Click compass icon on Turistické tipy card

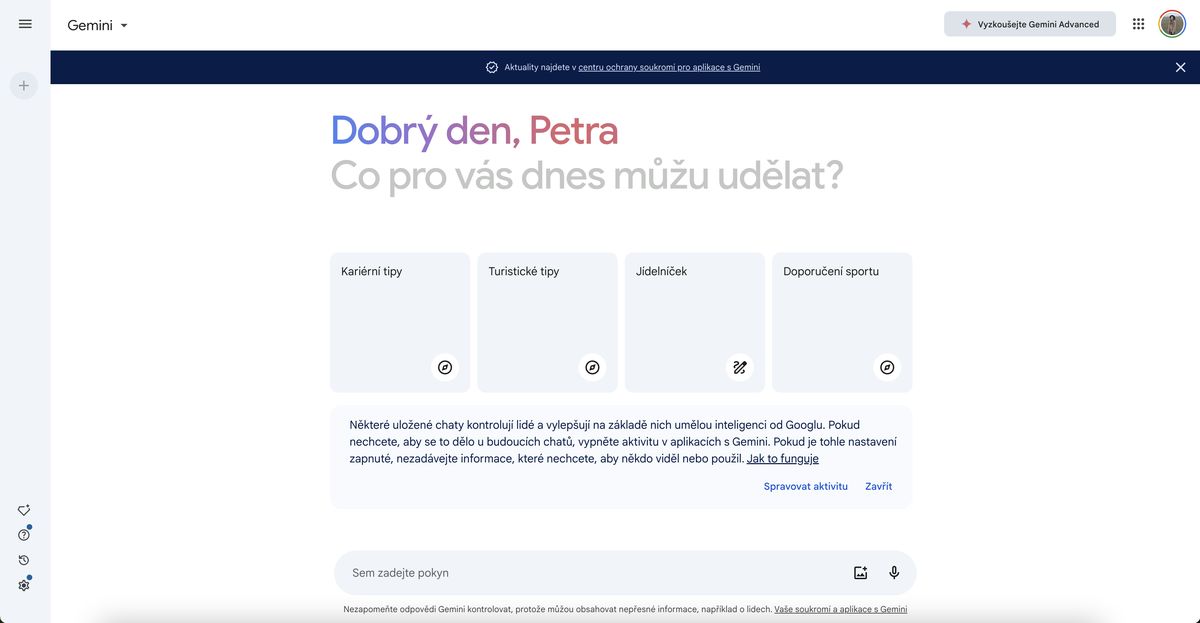click(x=592, y=367)
